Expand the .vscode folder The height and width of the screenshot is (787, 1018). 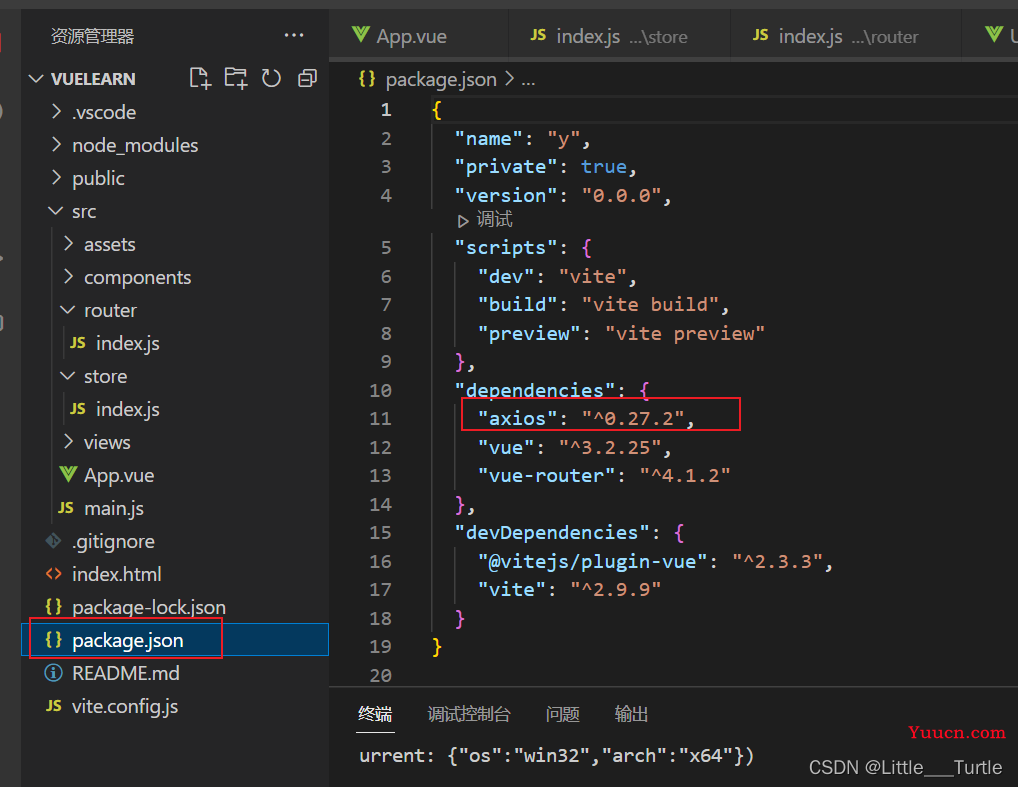point(56,112)
